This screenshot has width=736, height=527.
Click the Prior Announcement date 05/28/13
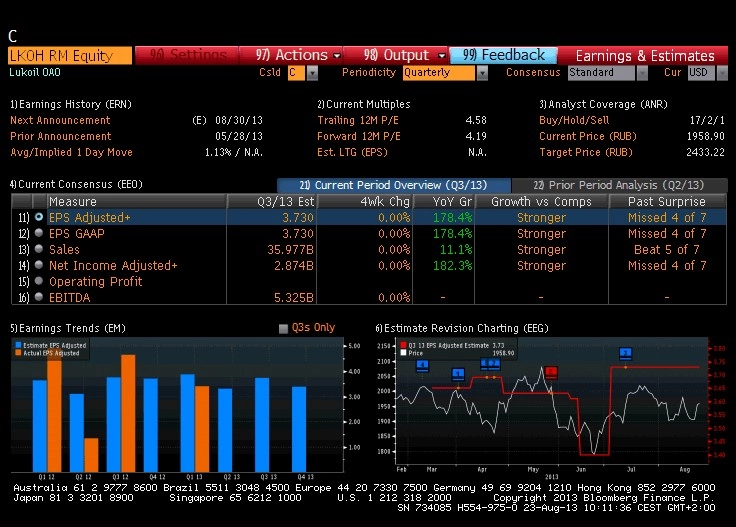[x=239, y=136]
